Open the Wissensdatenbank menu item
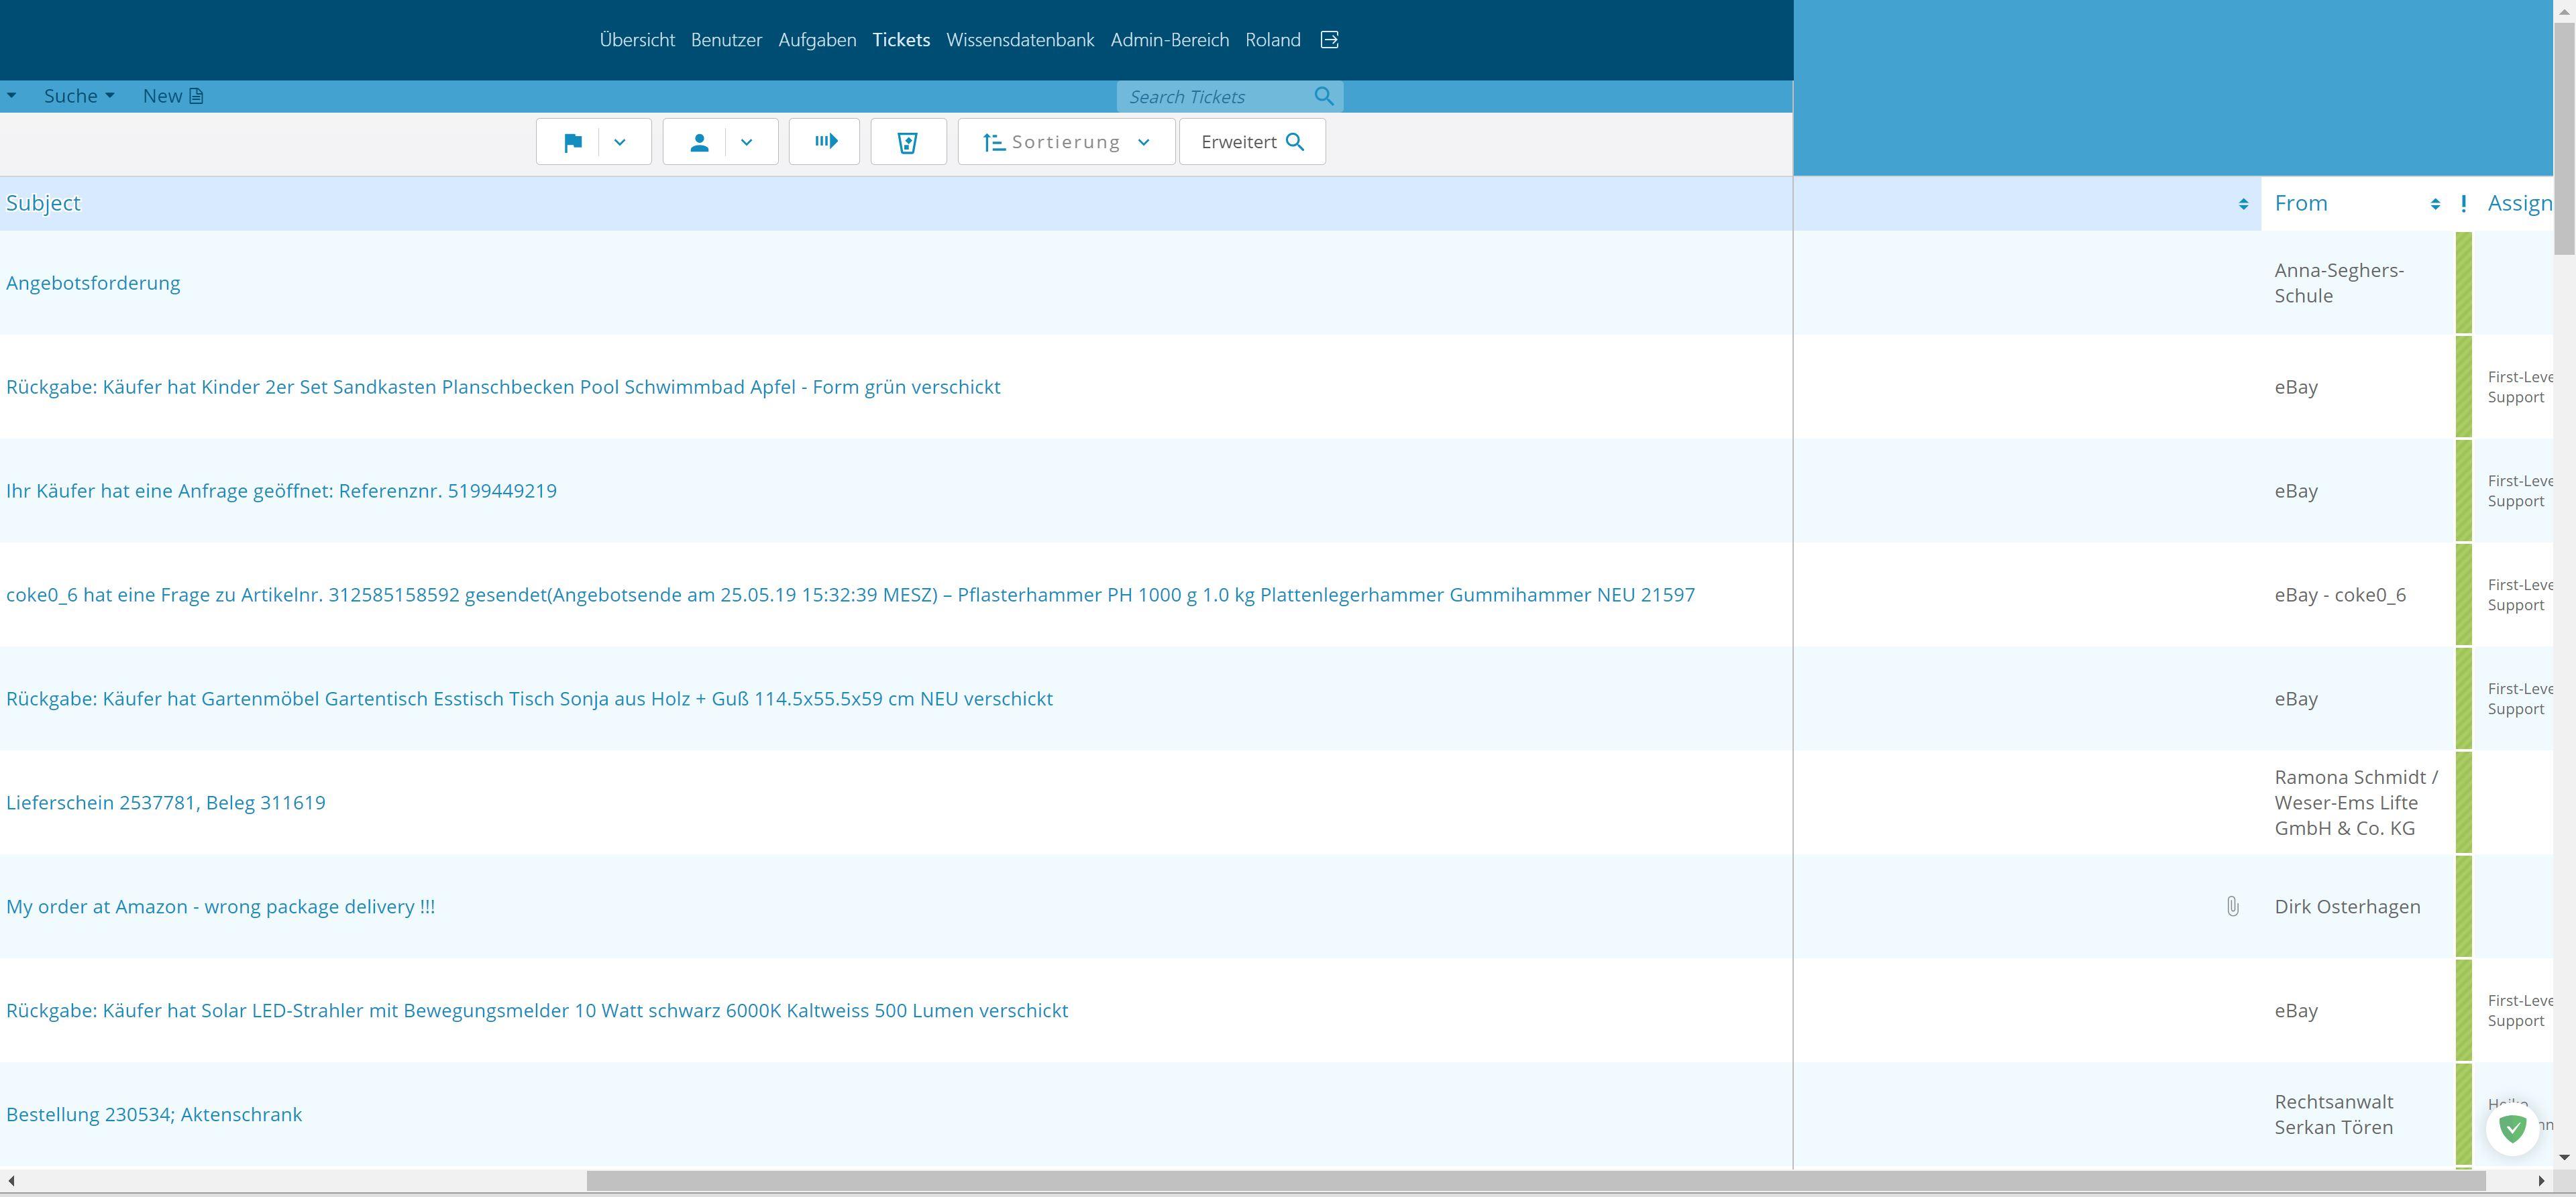Viewport: 2576px width, 1197px height. click(x=1020, y=40)
